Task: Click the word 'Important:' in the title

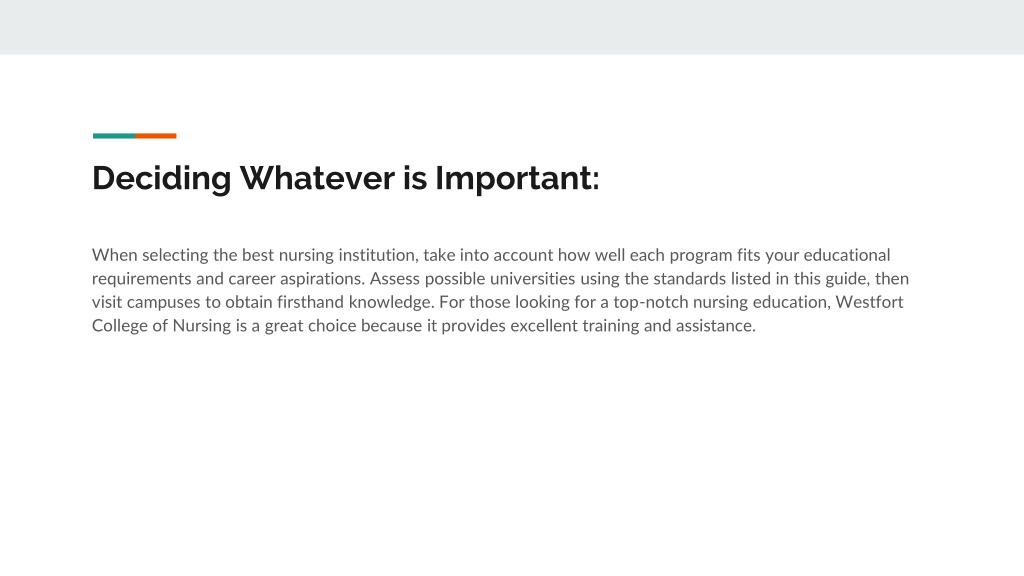Action: pos(517,178)
